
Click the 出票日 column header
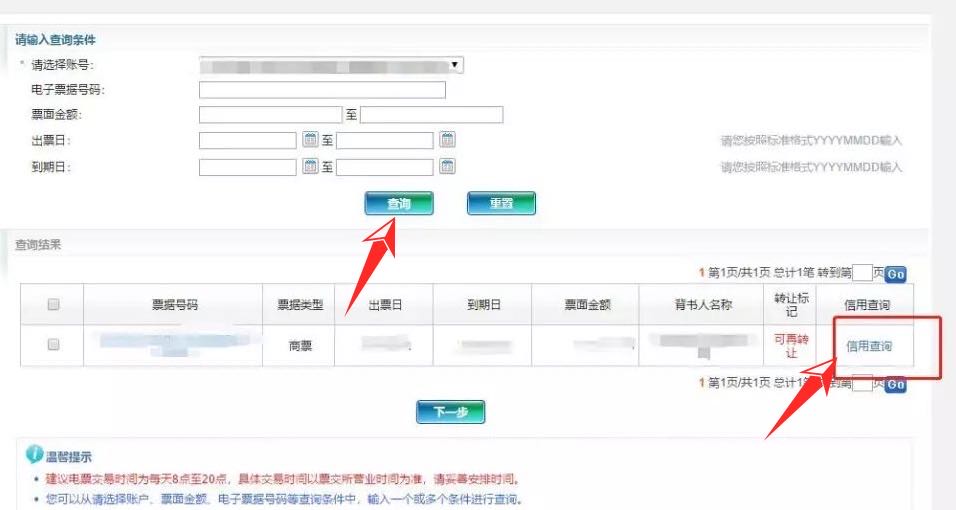pos(385,304)
